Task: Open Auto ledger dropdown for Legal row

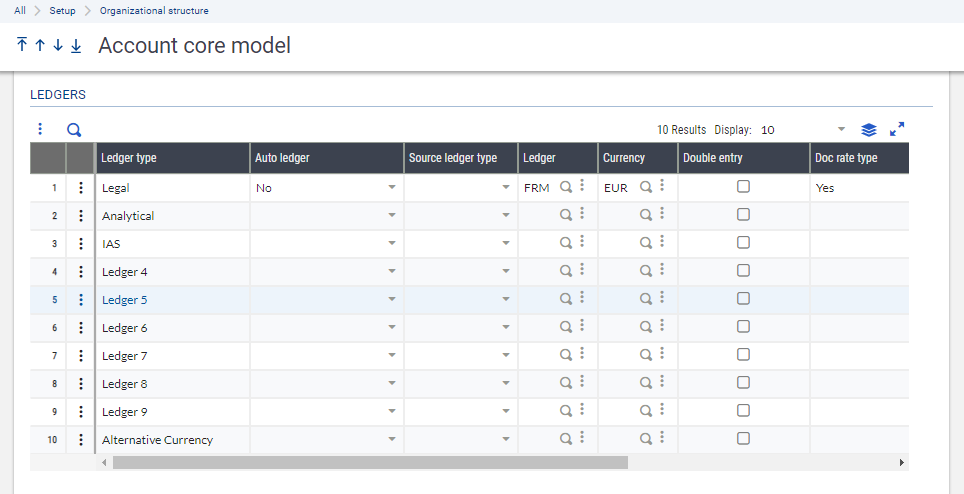Action: coord(392,188)
